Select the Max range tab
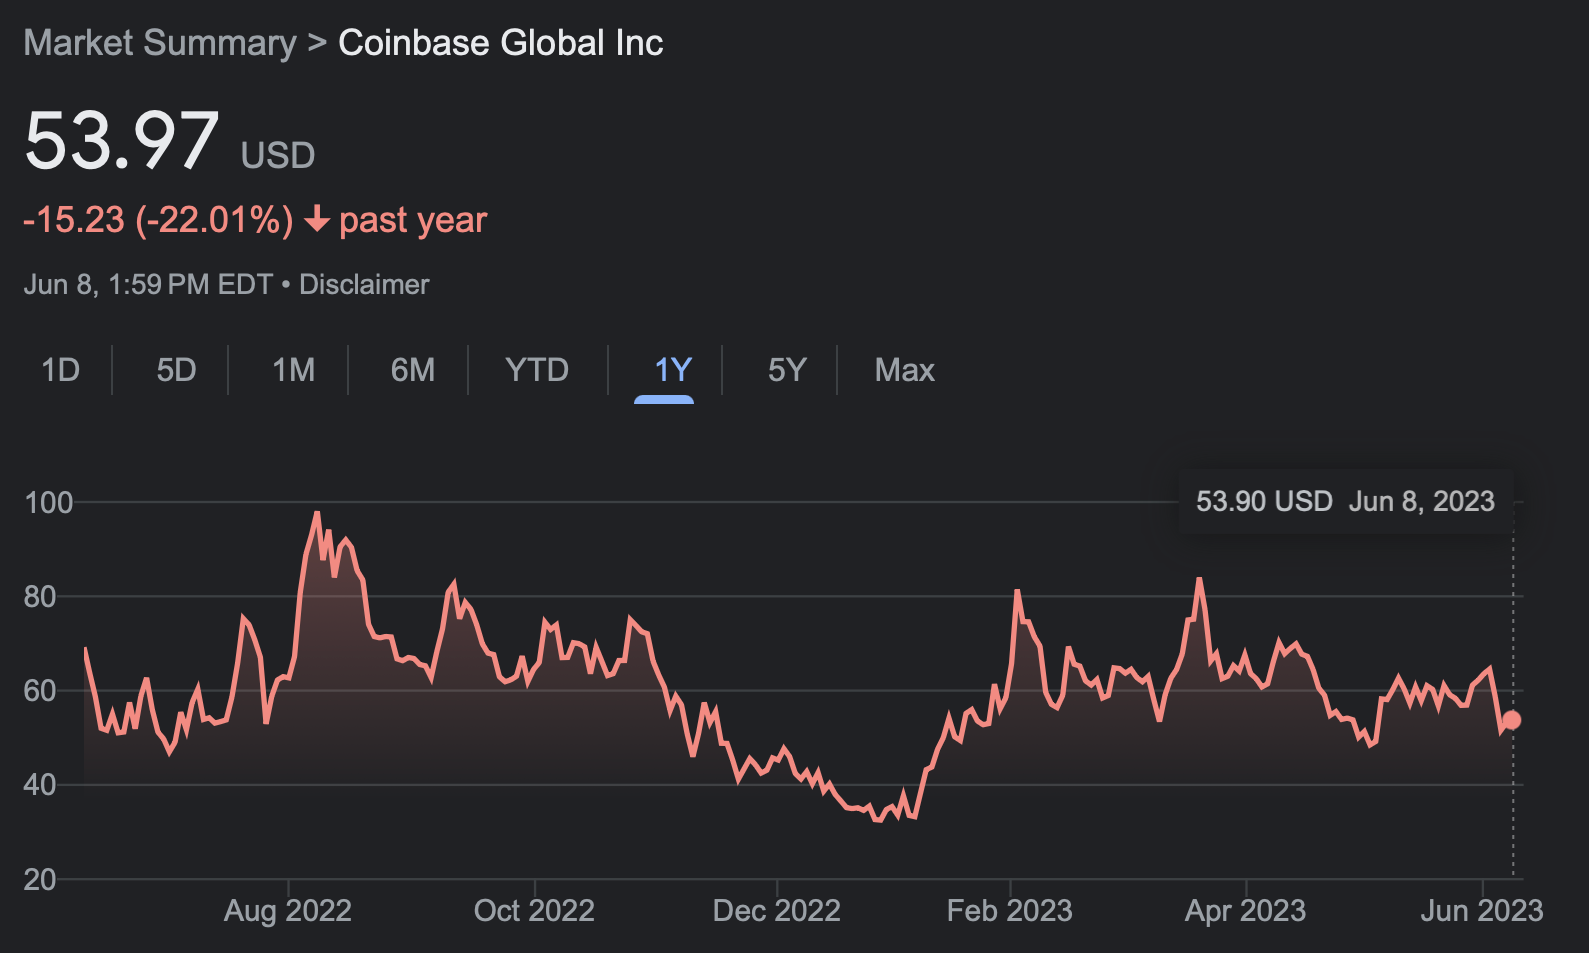This screenshot has height=953, width=1589. point(904,370)
